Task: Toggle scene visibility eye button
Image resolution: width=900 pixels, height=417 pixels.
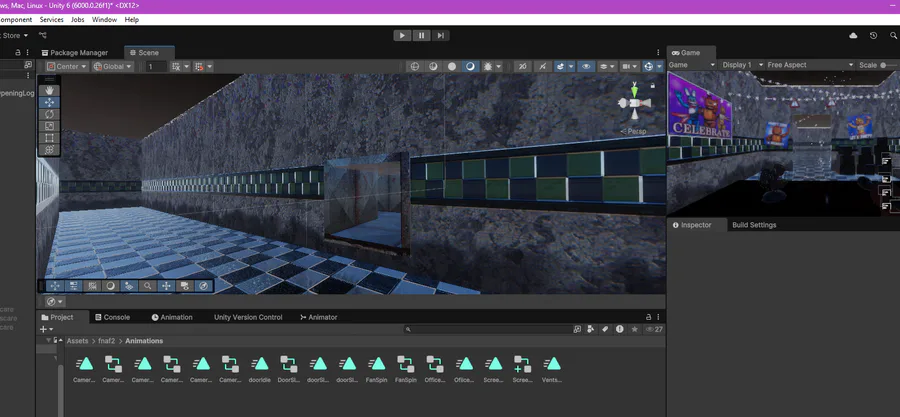Action: 586,67
